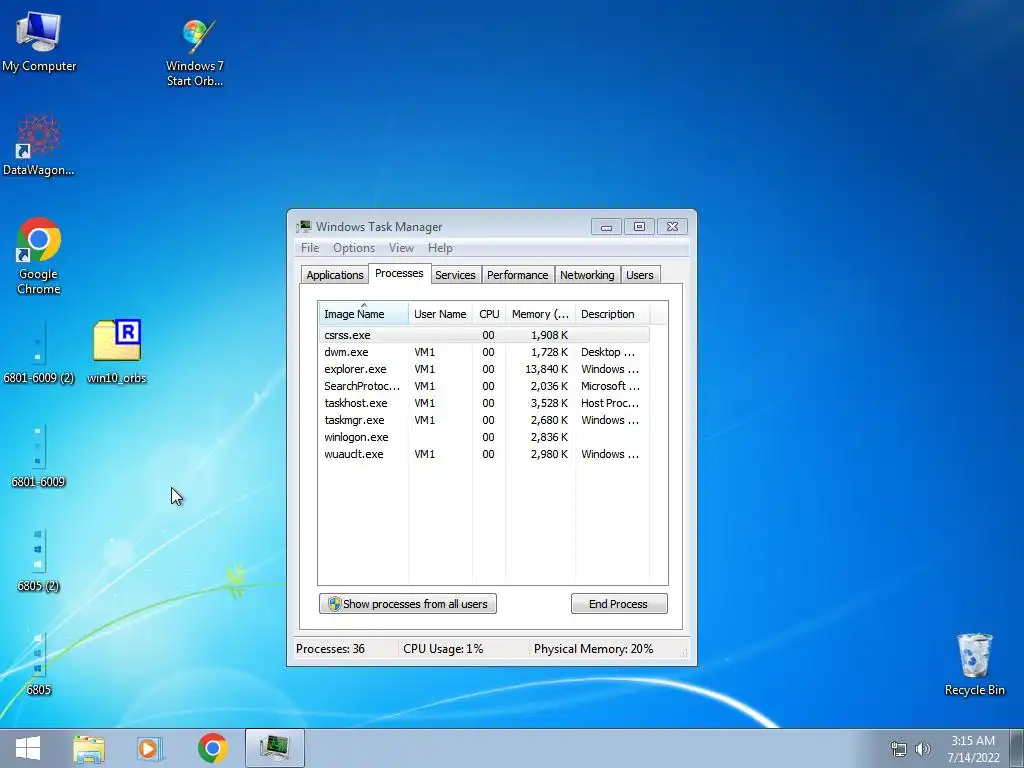Sort by Description column header

[x=612, y=314]
